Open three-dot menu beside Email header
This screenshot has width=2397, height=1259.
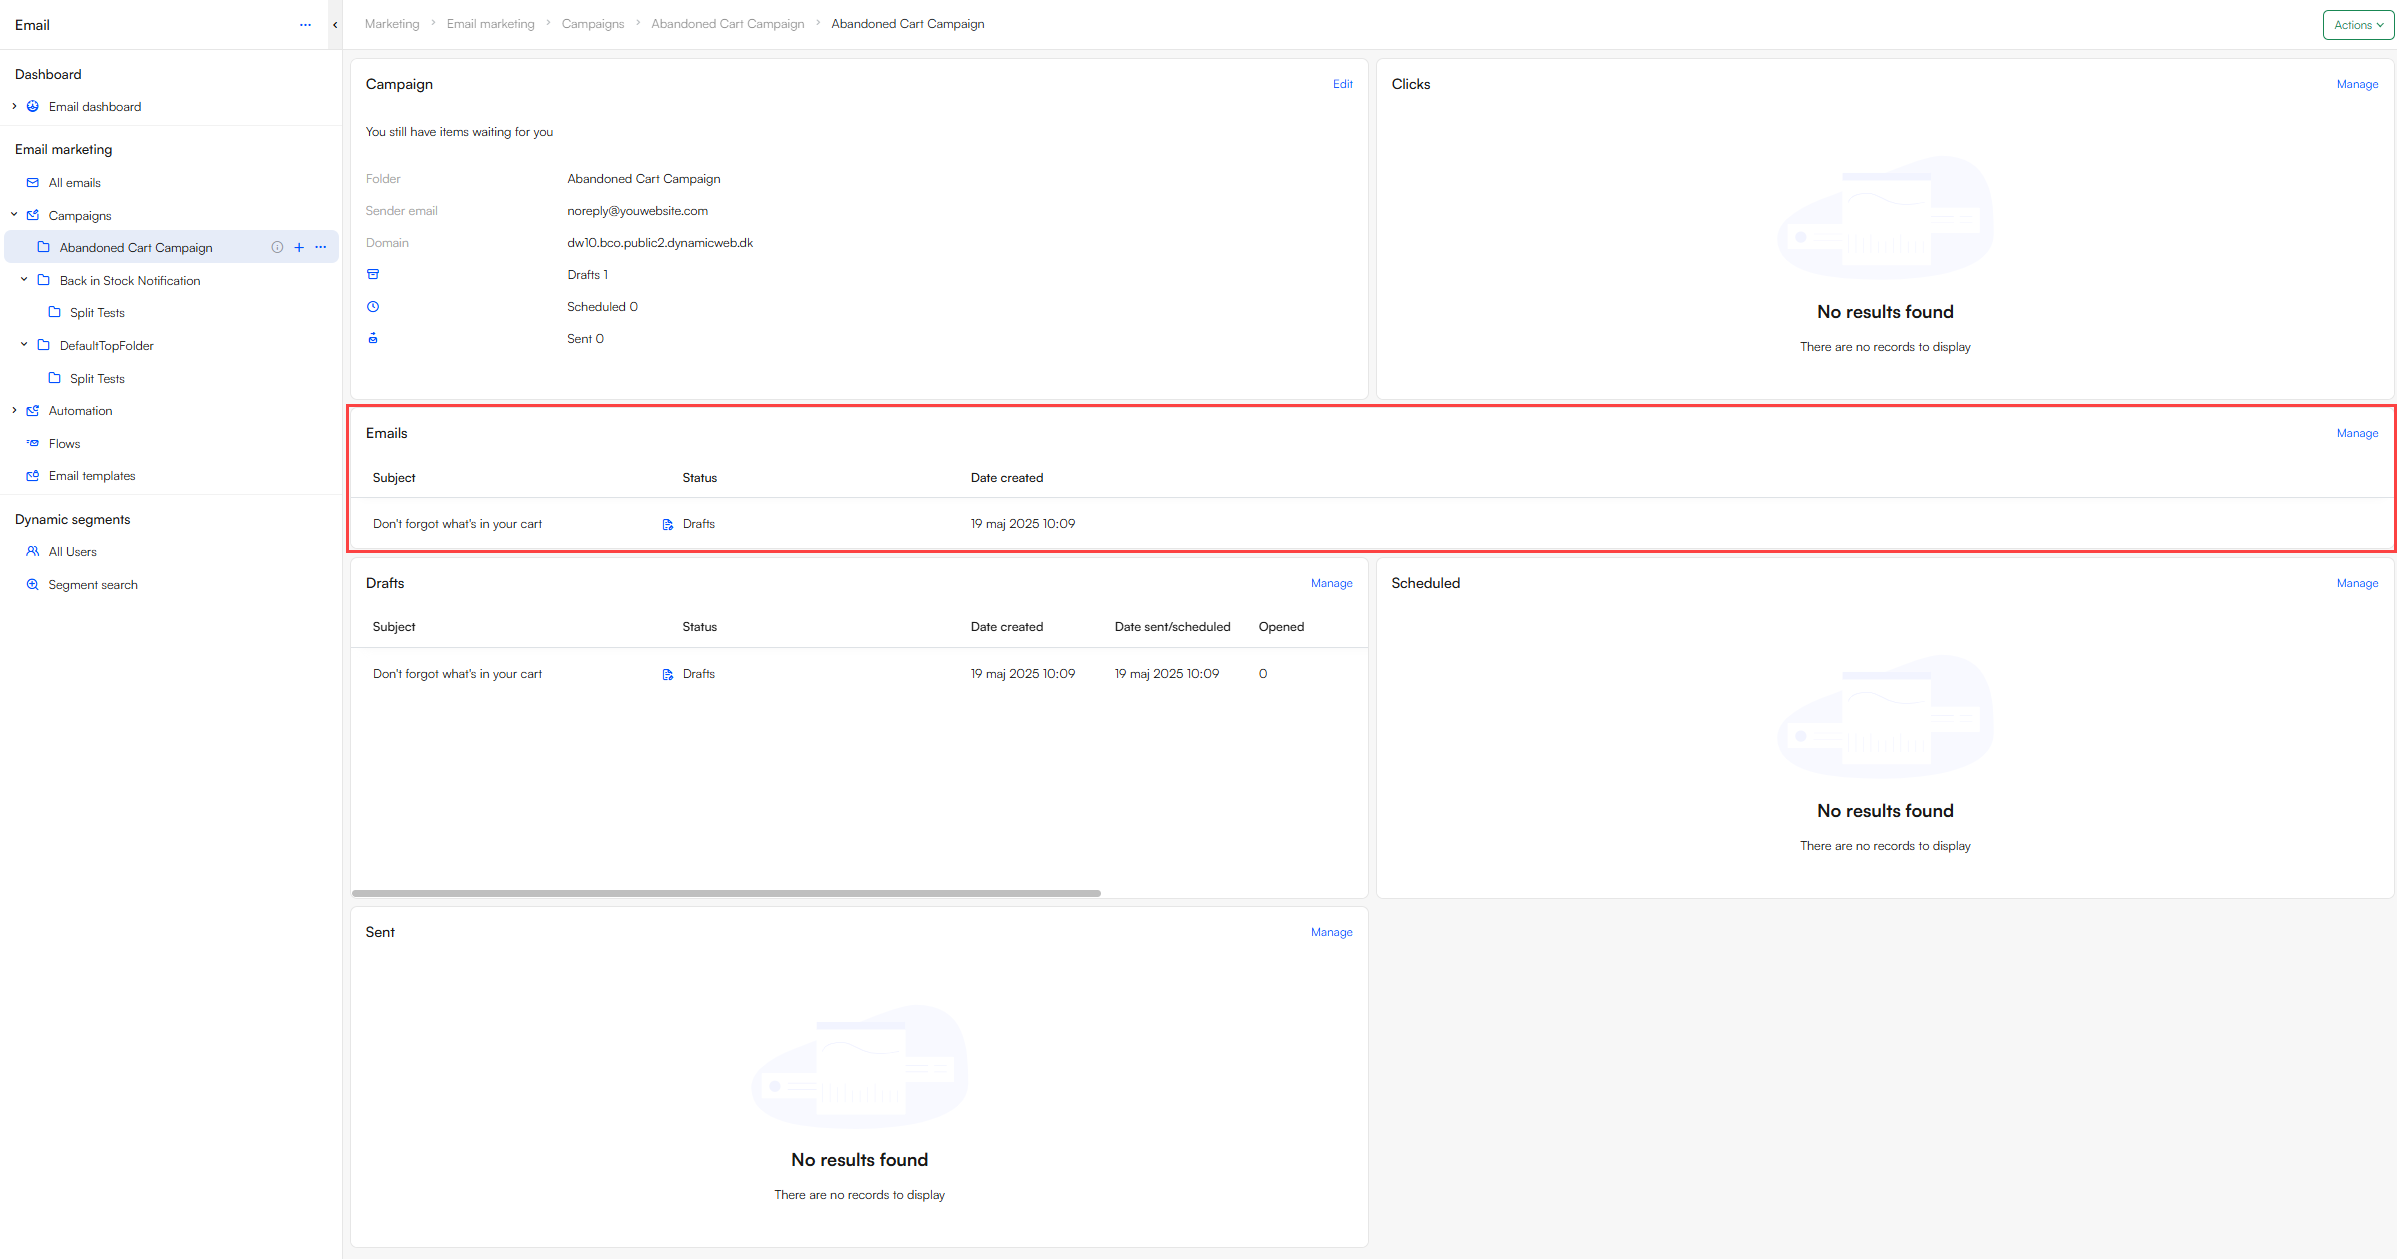tap(305, 25)
